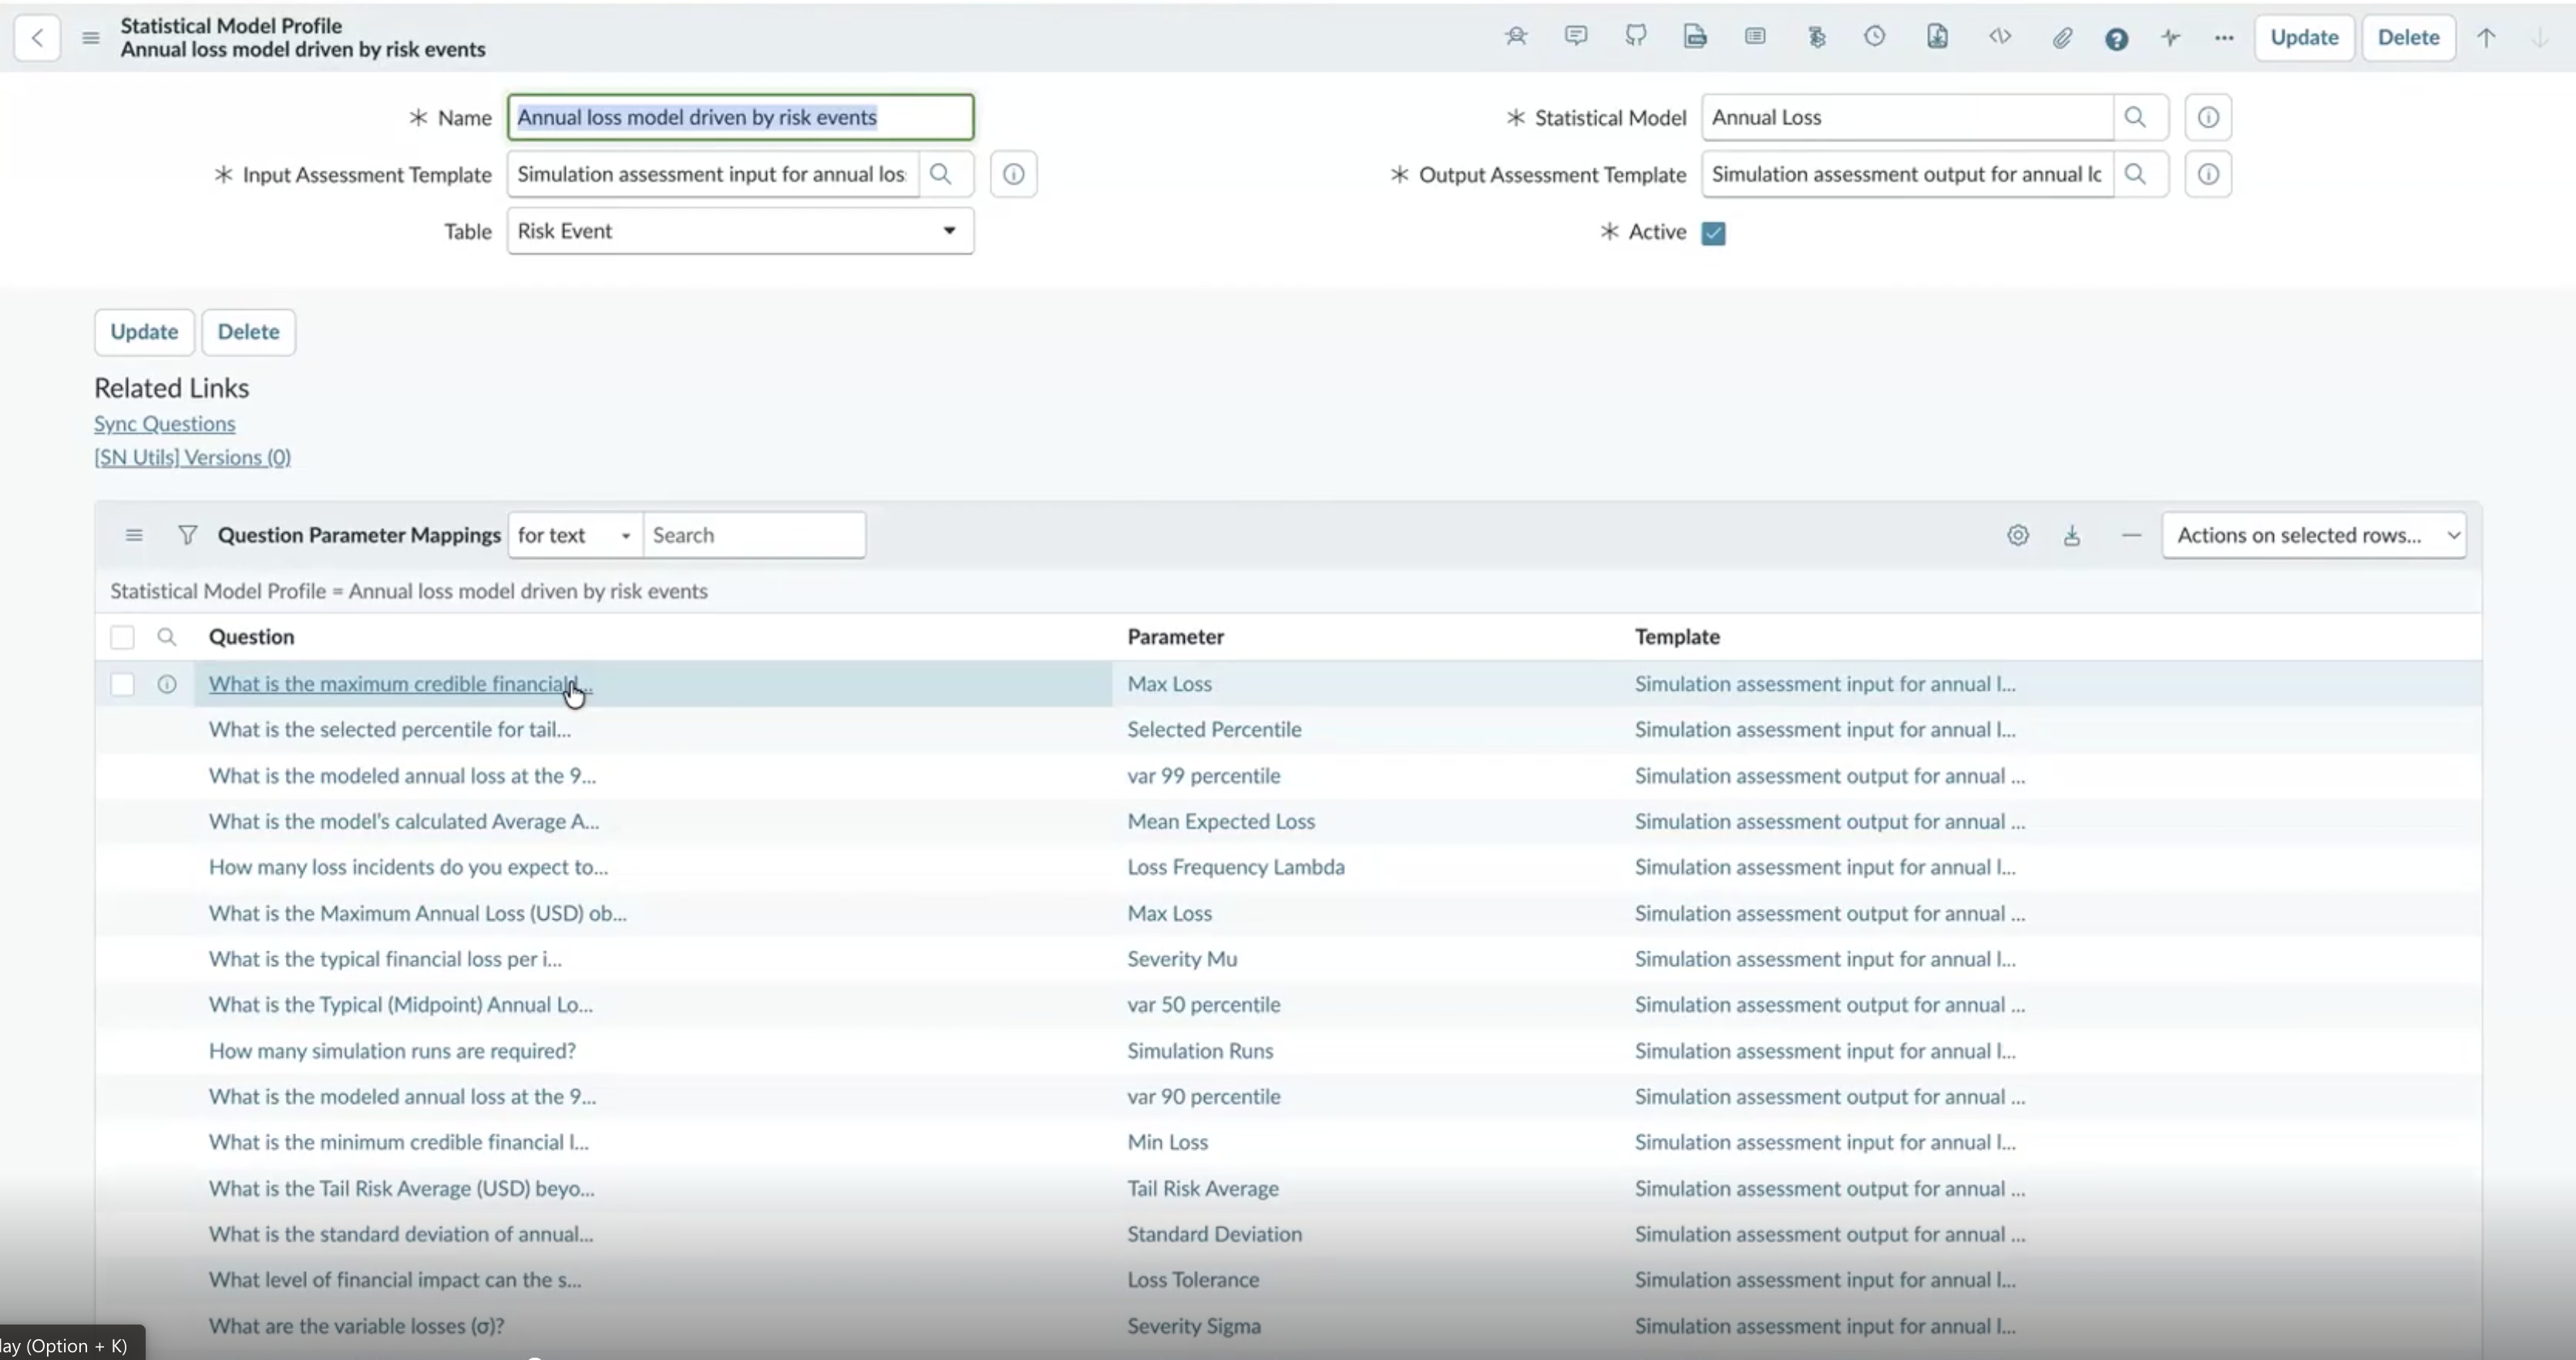2576x1360 pixels.
Task: Click the document icon next to GitHub icon
Action: pos(1695,37)
